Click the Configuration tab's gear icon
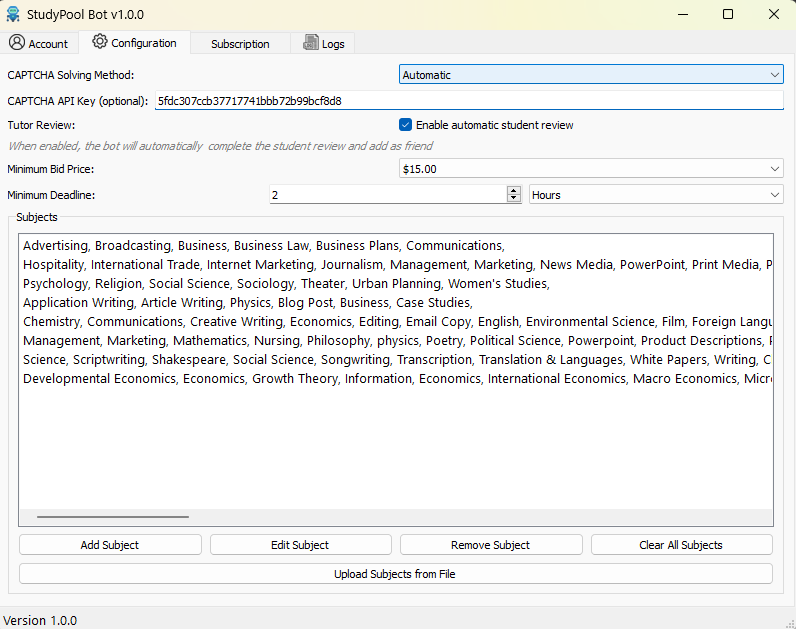Screen dimensions: 796x629 tap(100, 42)
